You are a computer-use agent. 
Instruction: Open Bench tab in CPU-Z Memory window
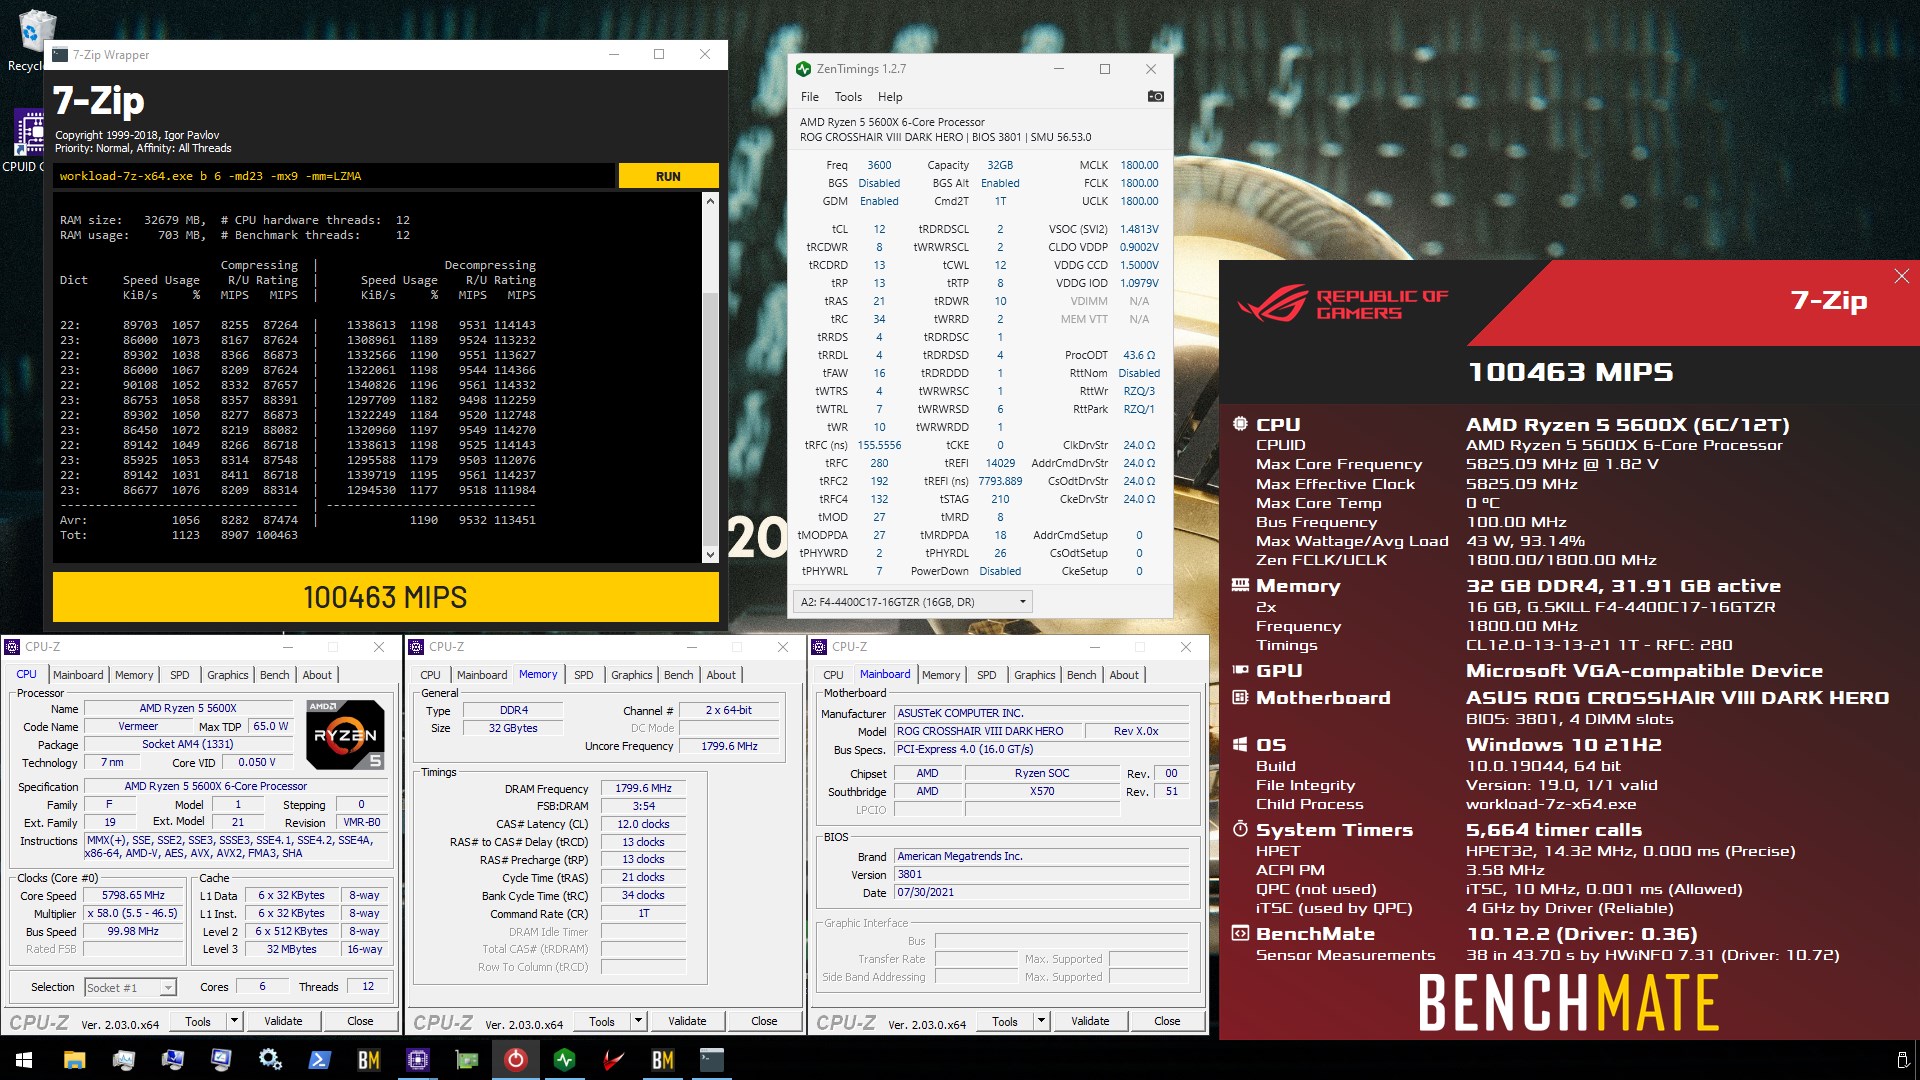pyautogui.click(x=678, y=675)
